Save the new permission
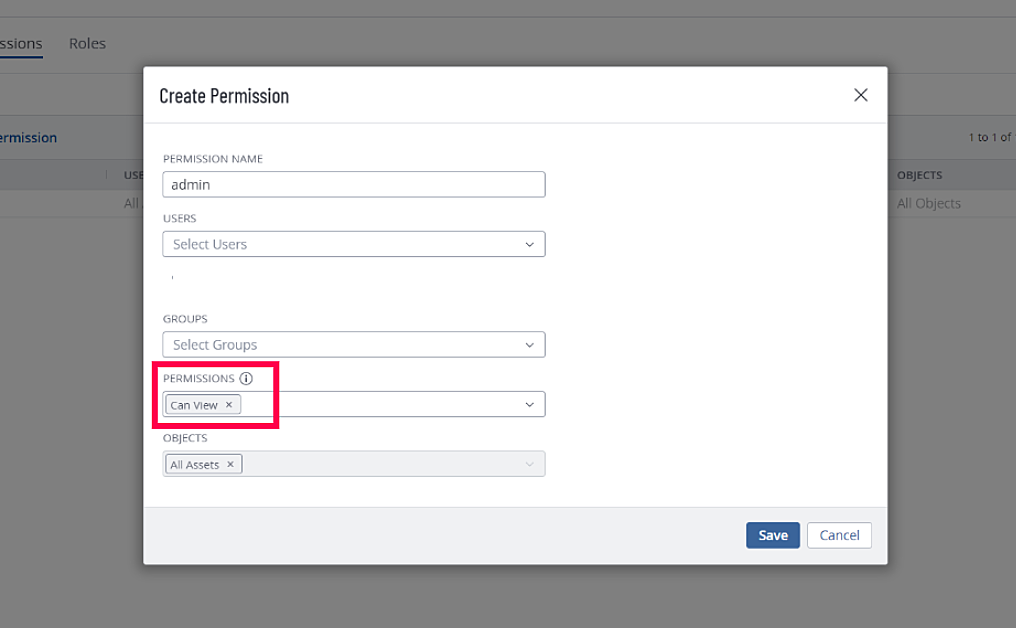This screenshot has width=1016, height=628. point(773,535)
